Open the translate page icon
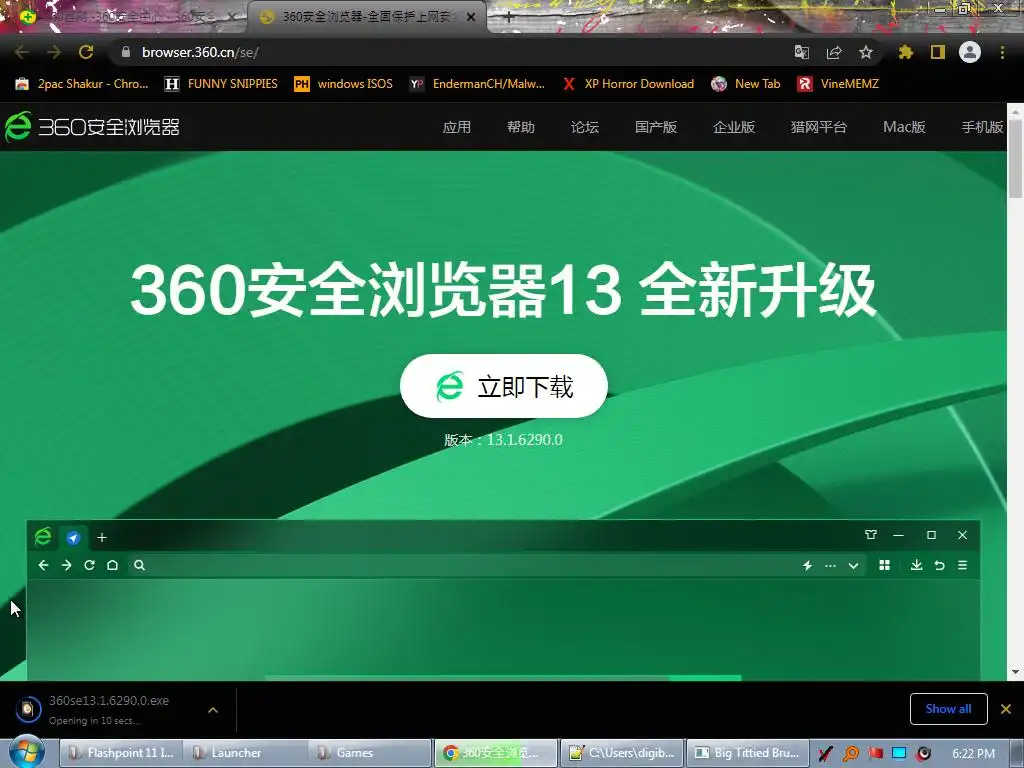 click(x=801, y=52)
